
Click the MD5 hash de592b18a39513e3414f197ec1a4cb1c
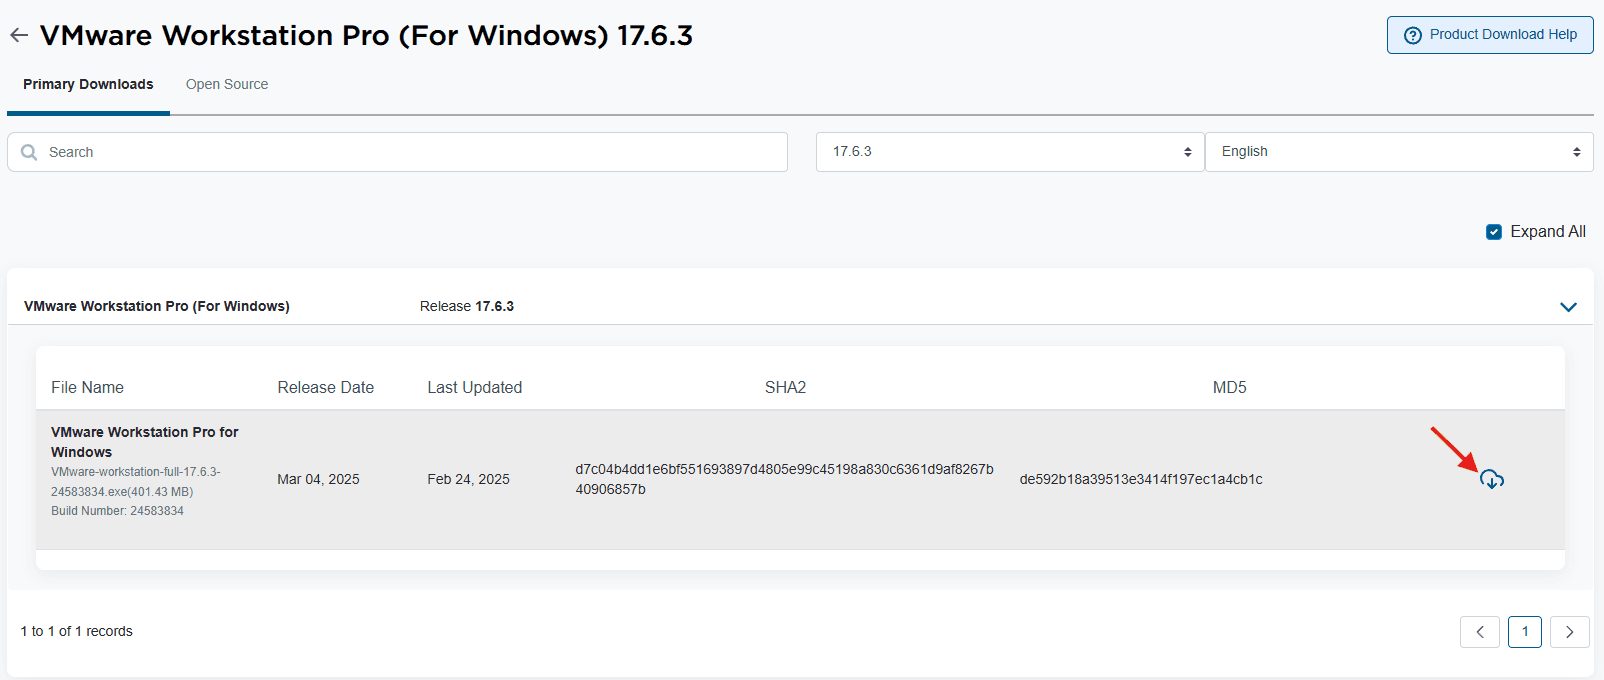[x=1141, y=479]
